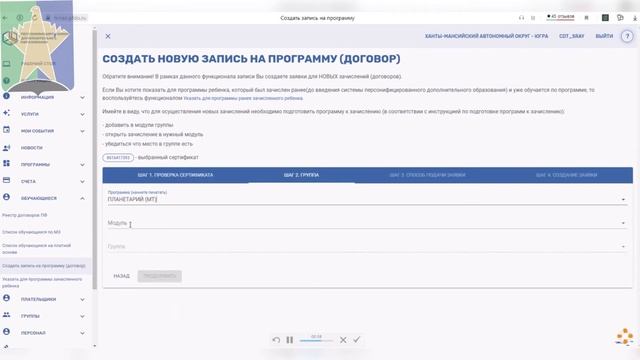
Task: Expand the Информация menu section
Action: (82, 98)
